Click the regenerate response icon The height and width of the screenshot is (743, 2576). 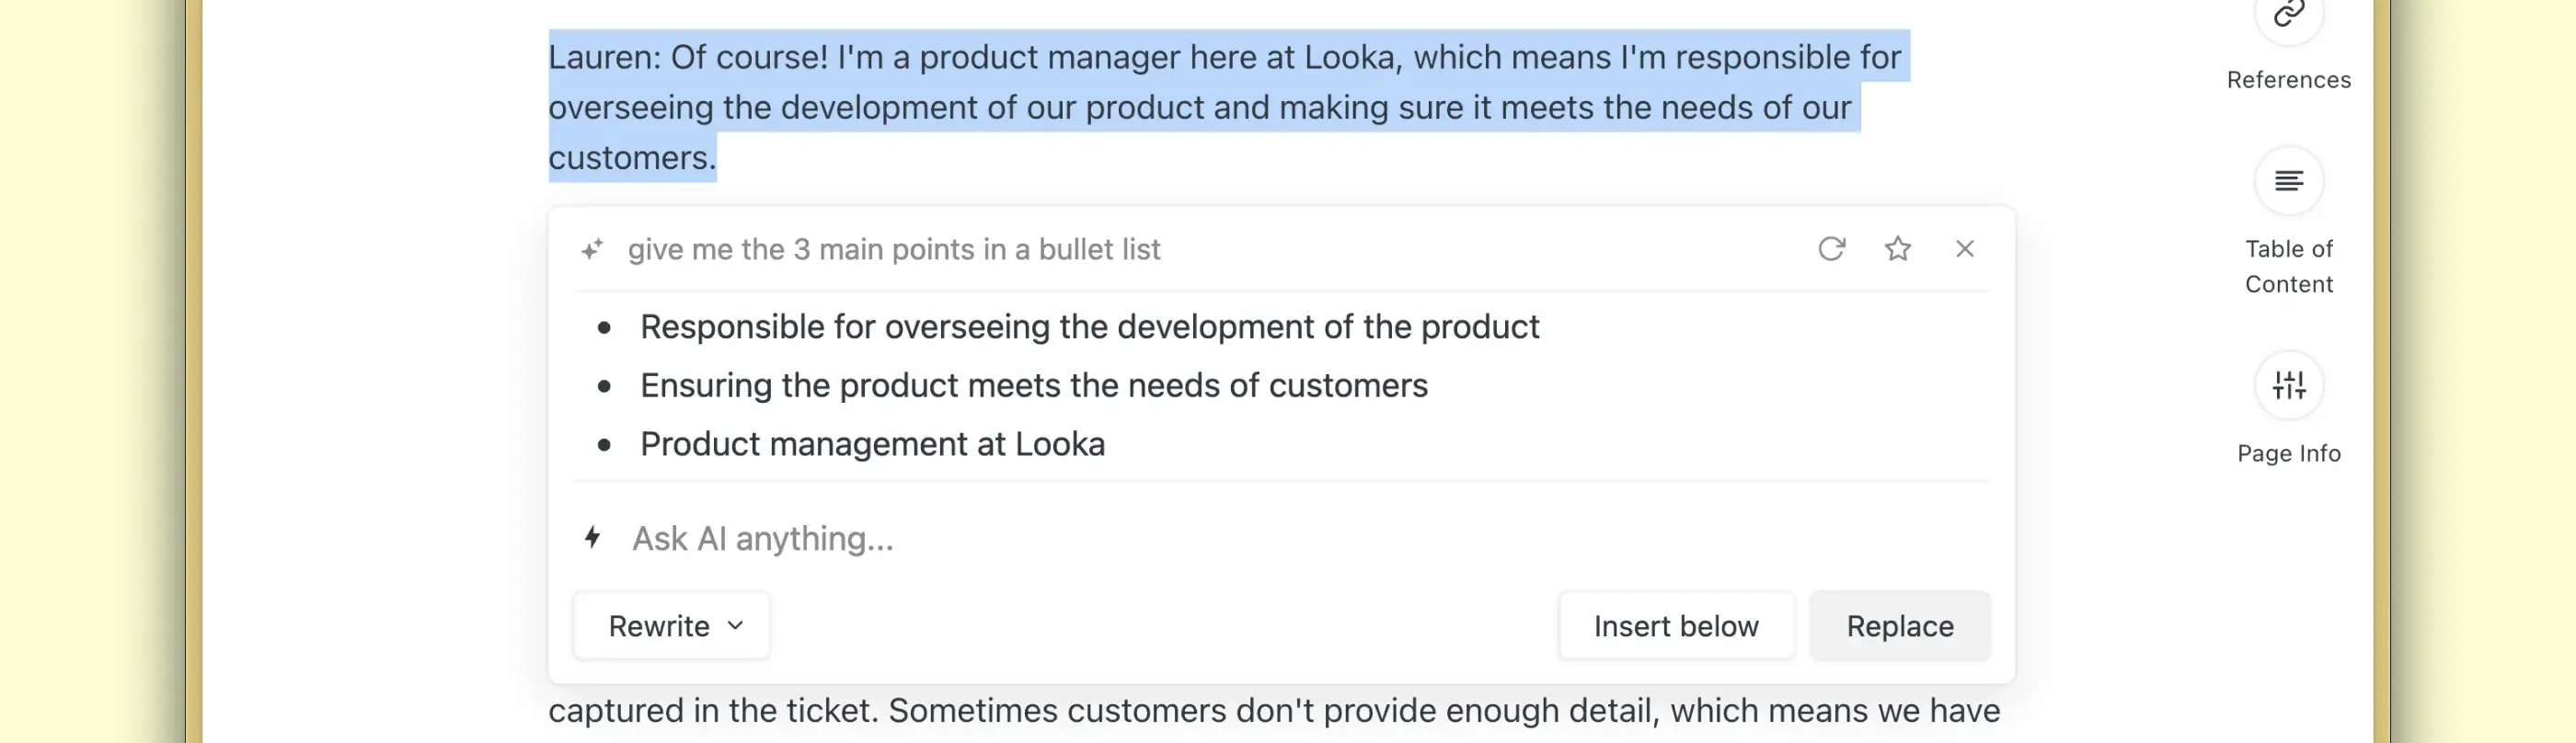pyautogui.click(x=1831, y=249)
